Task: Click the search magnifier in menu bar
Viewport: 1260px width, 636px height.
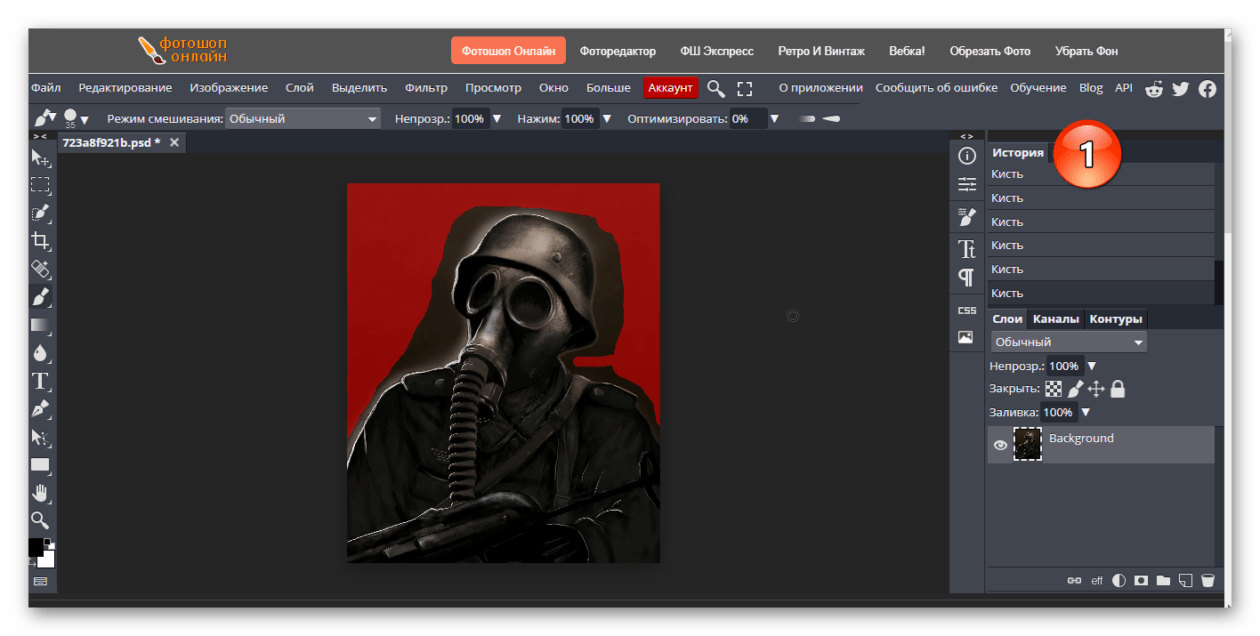Action: point(715,88)
